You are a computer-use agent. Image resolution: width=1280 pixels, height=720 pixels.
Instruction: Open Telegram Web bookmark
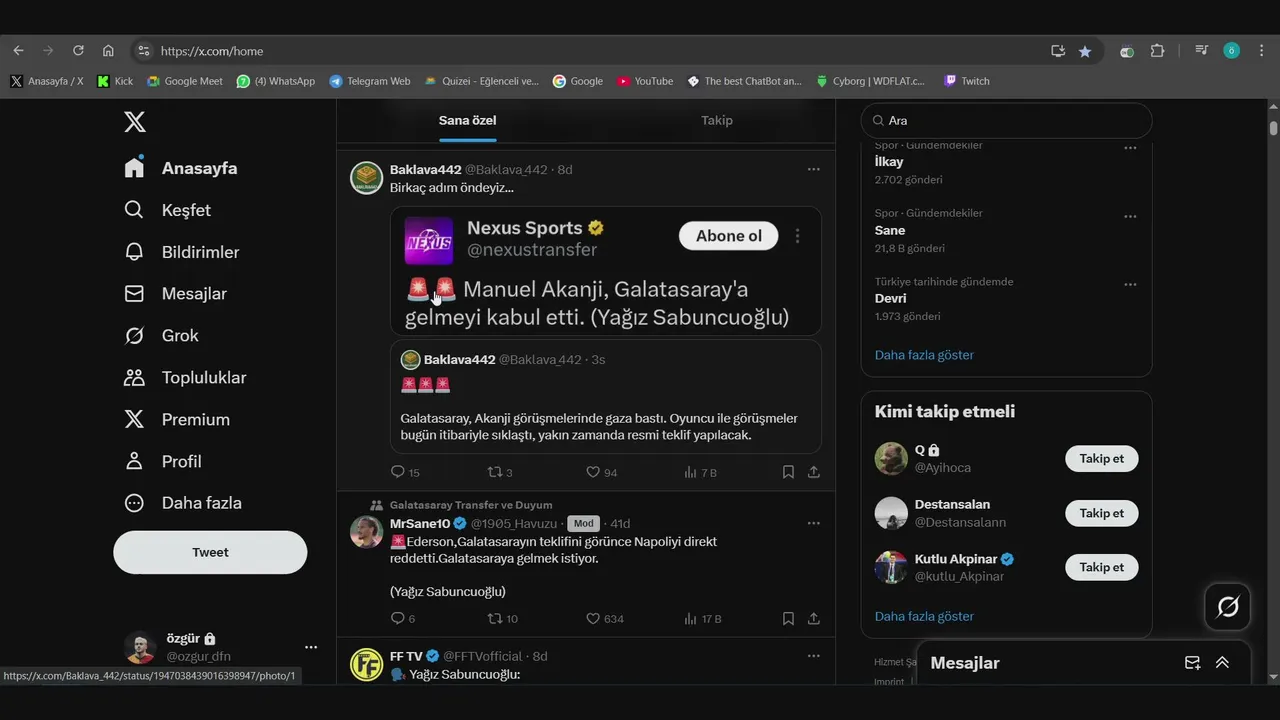(x=370, y=81)
